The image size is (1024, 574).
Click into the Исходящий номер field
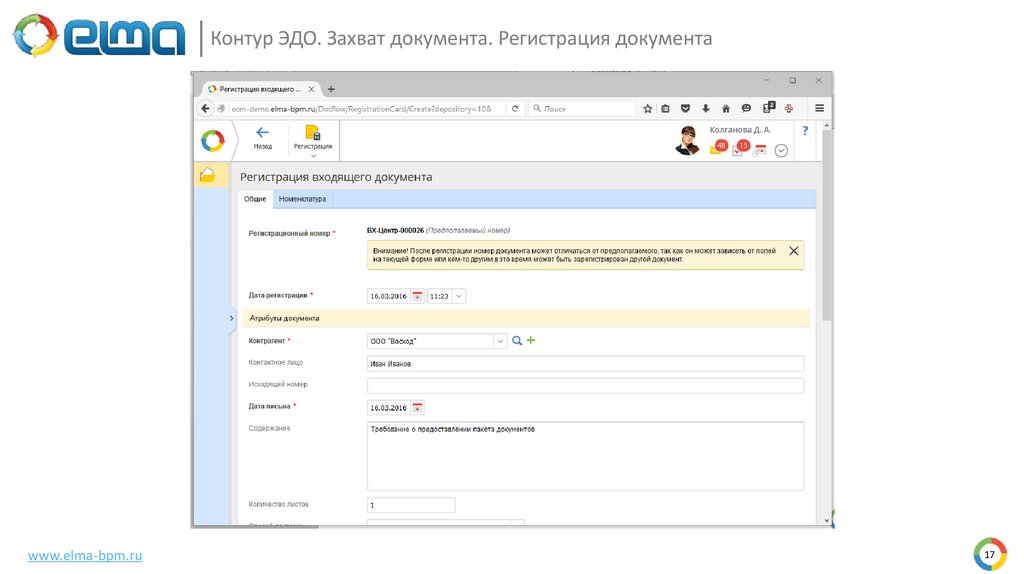tap(585, 385)
